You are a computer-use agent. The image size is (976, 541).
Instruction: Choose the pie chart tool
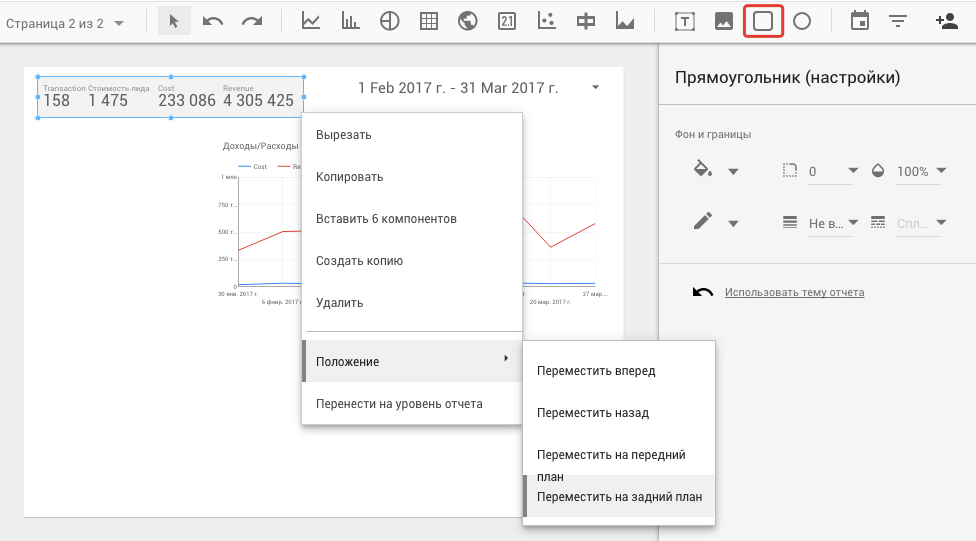coord(390,21)
